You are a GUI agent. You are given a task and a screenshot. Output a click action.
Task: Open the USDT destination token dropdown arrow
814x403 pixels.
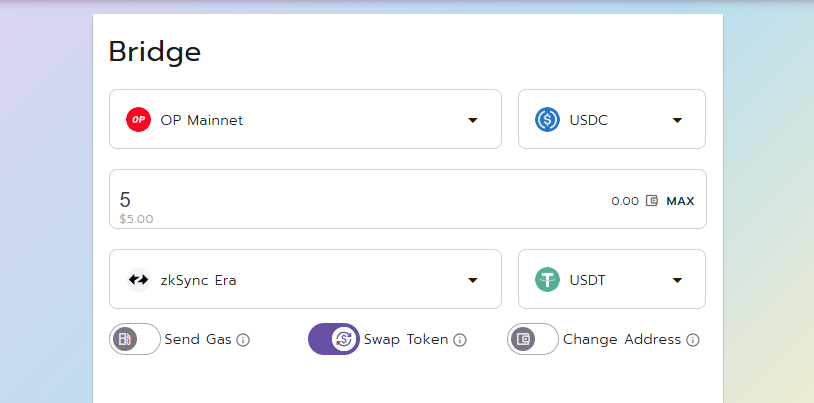click(677, 280)
